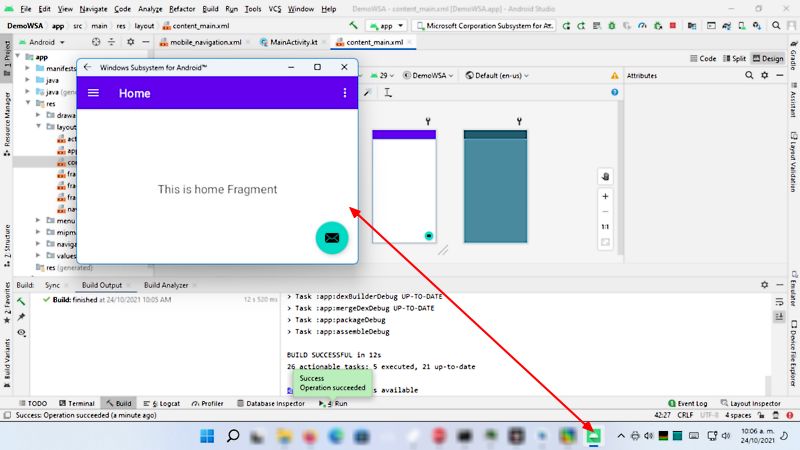This screenshot has height=450, width=800.
Task: Open the DemoWSA theme dropdown
Action: click(x=428, y=76)
